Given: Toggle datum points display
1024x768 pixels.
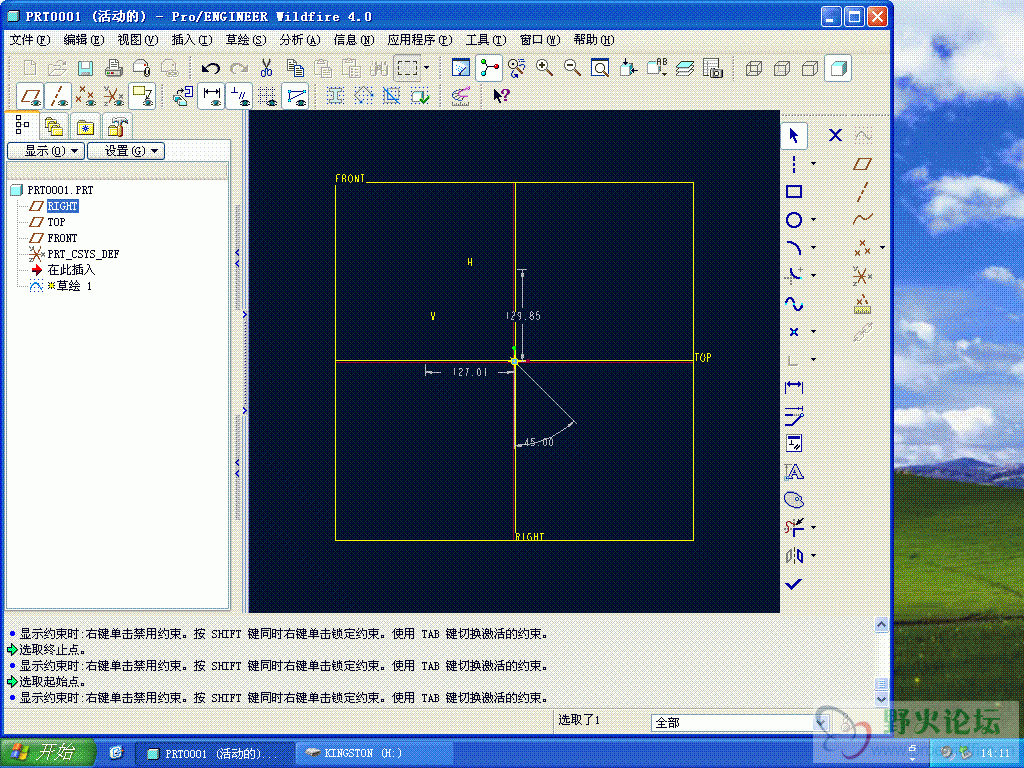Looking at the screenshot, I should [x=86, y=96].
